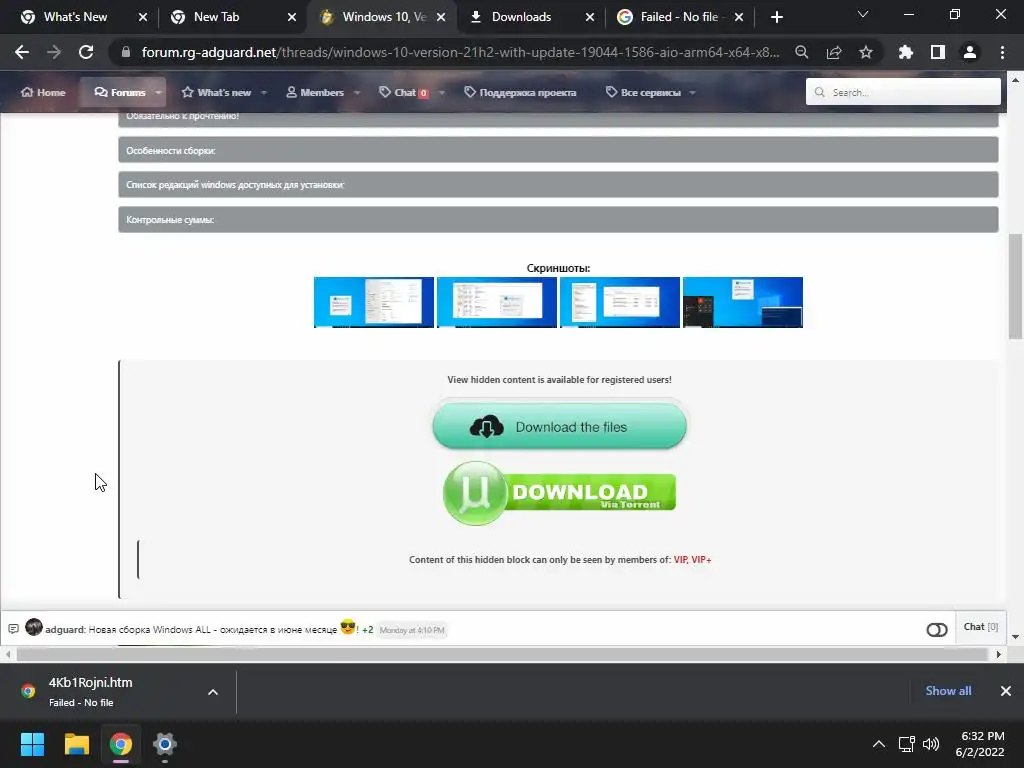Click the forum Search field
The width and height of the screenshot is (1024, 768).
pos(903,92)
